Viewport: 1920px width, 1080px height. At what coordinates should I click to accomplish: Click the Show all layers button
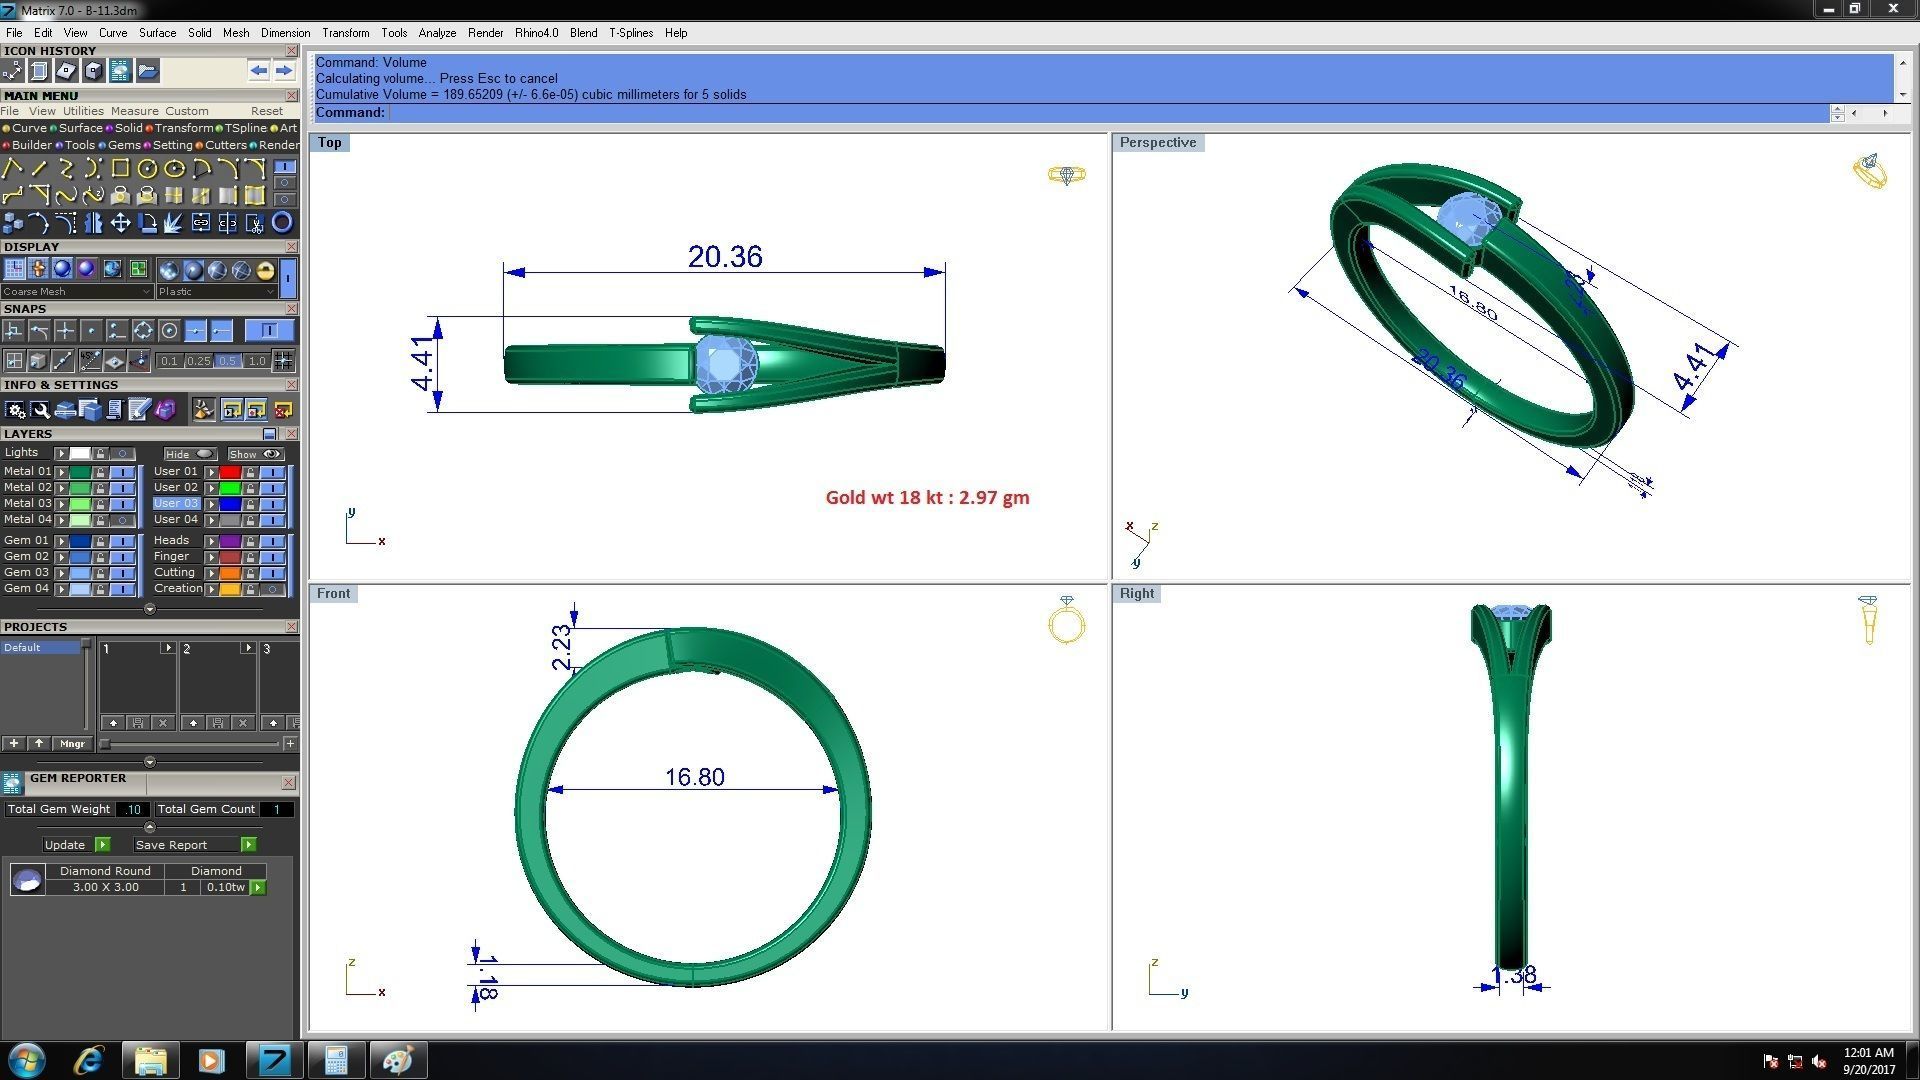pos(255,454)
